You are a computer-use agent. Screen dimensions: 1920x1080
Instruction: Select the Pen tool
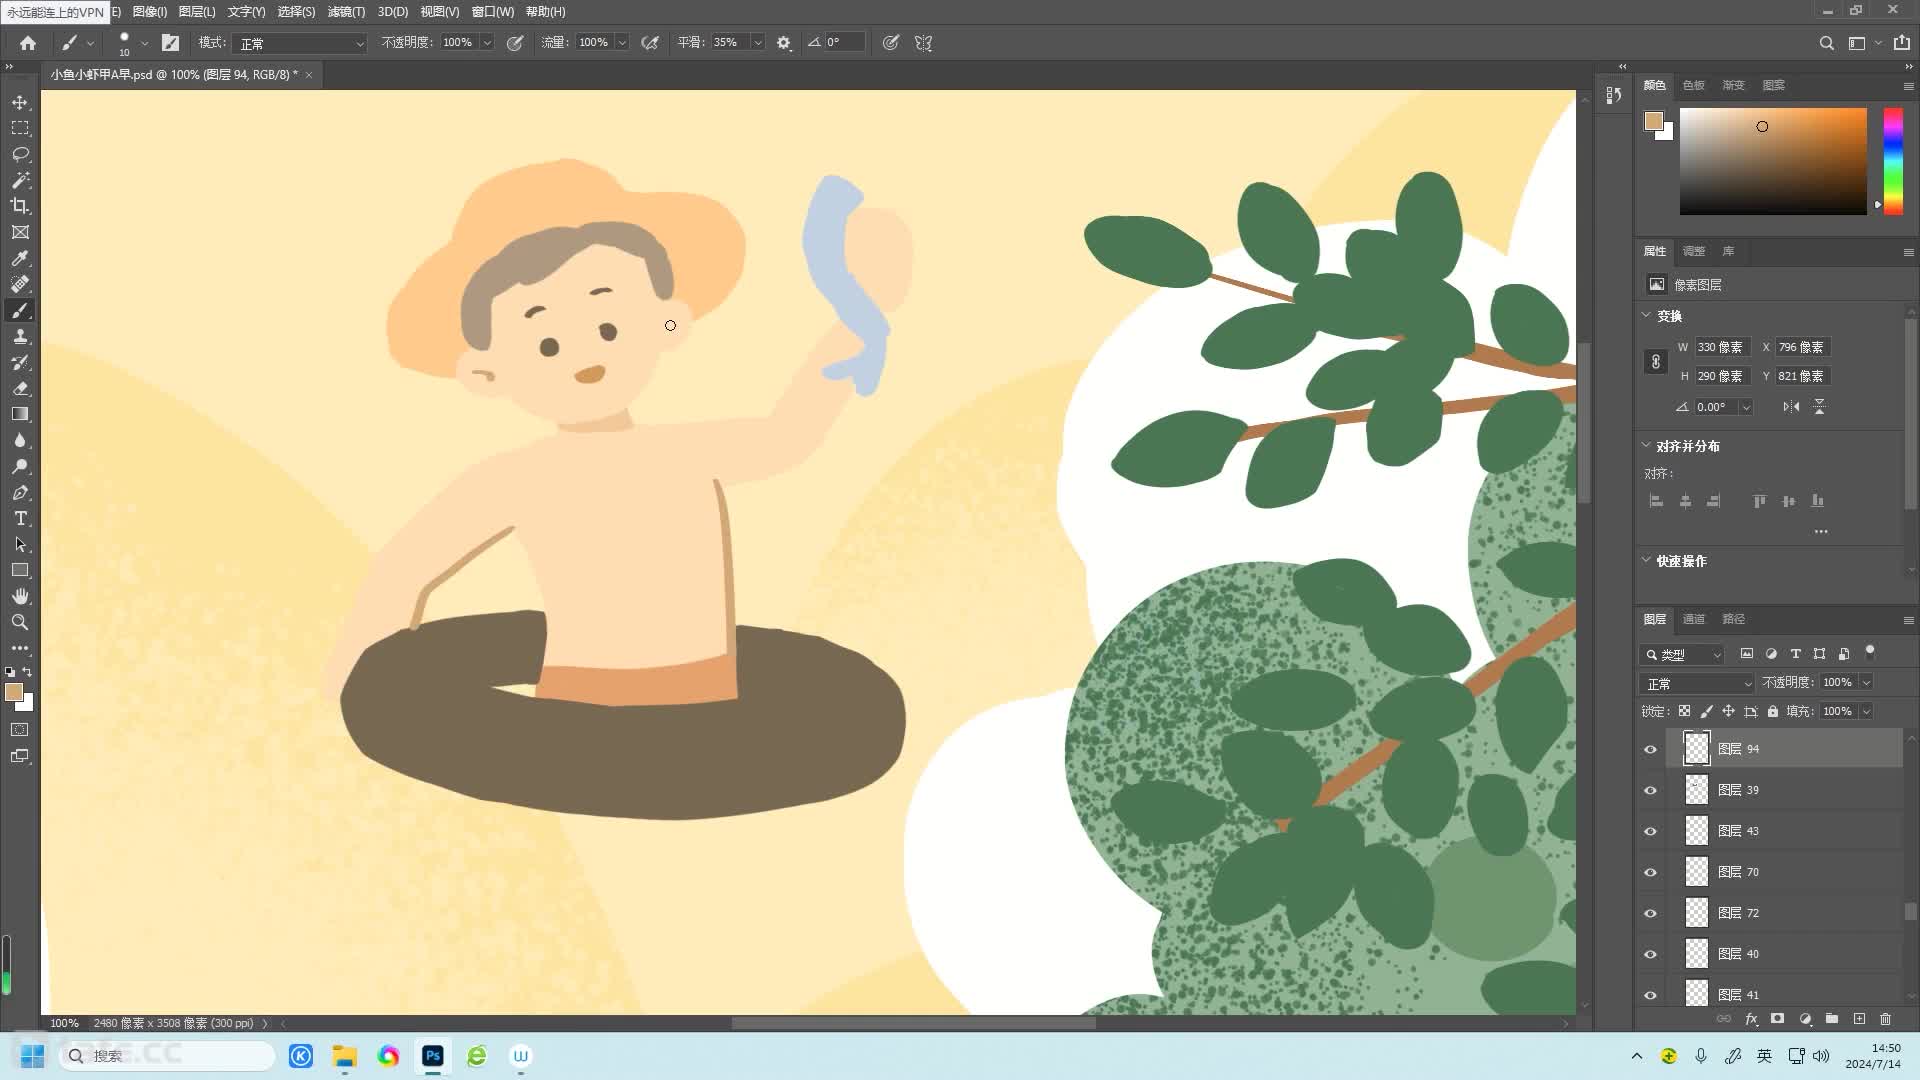click(x=20, y=492)
